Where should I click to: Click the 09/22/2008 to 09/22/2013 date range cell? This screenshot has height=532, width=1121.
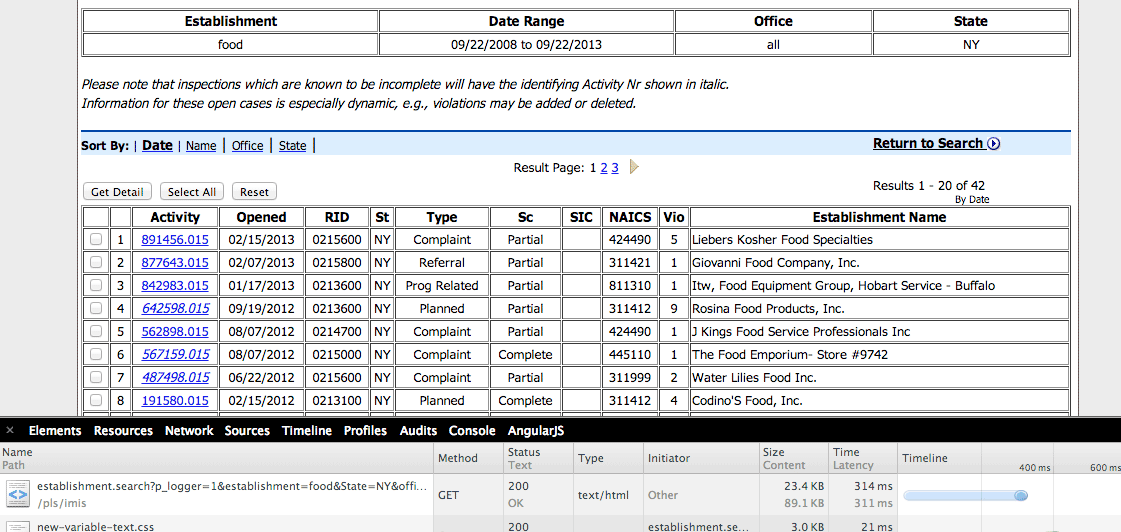(x=526, y=44)
